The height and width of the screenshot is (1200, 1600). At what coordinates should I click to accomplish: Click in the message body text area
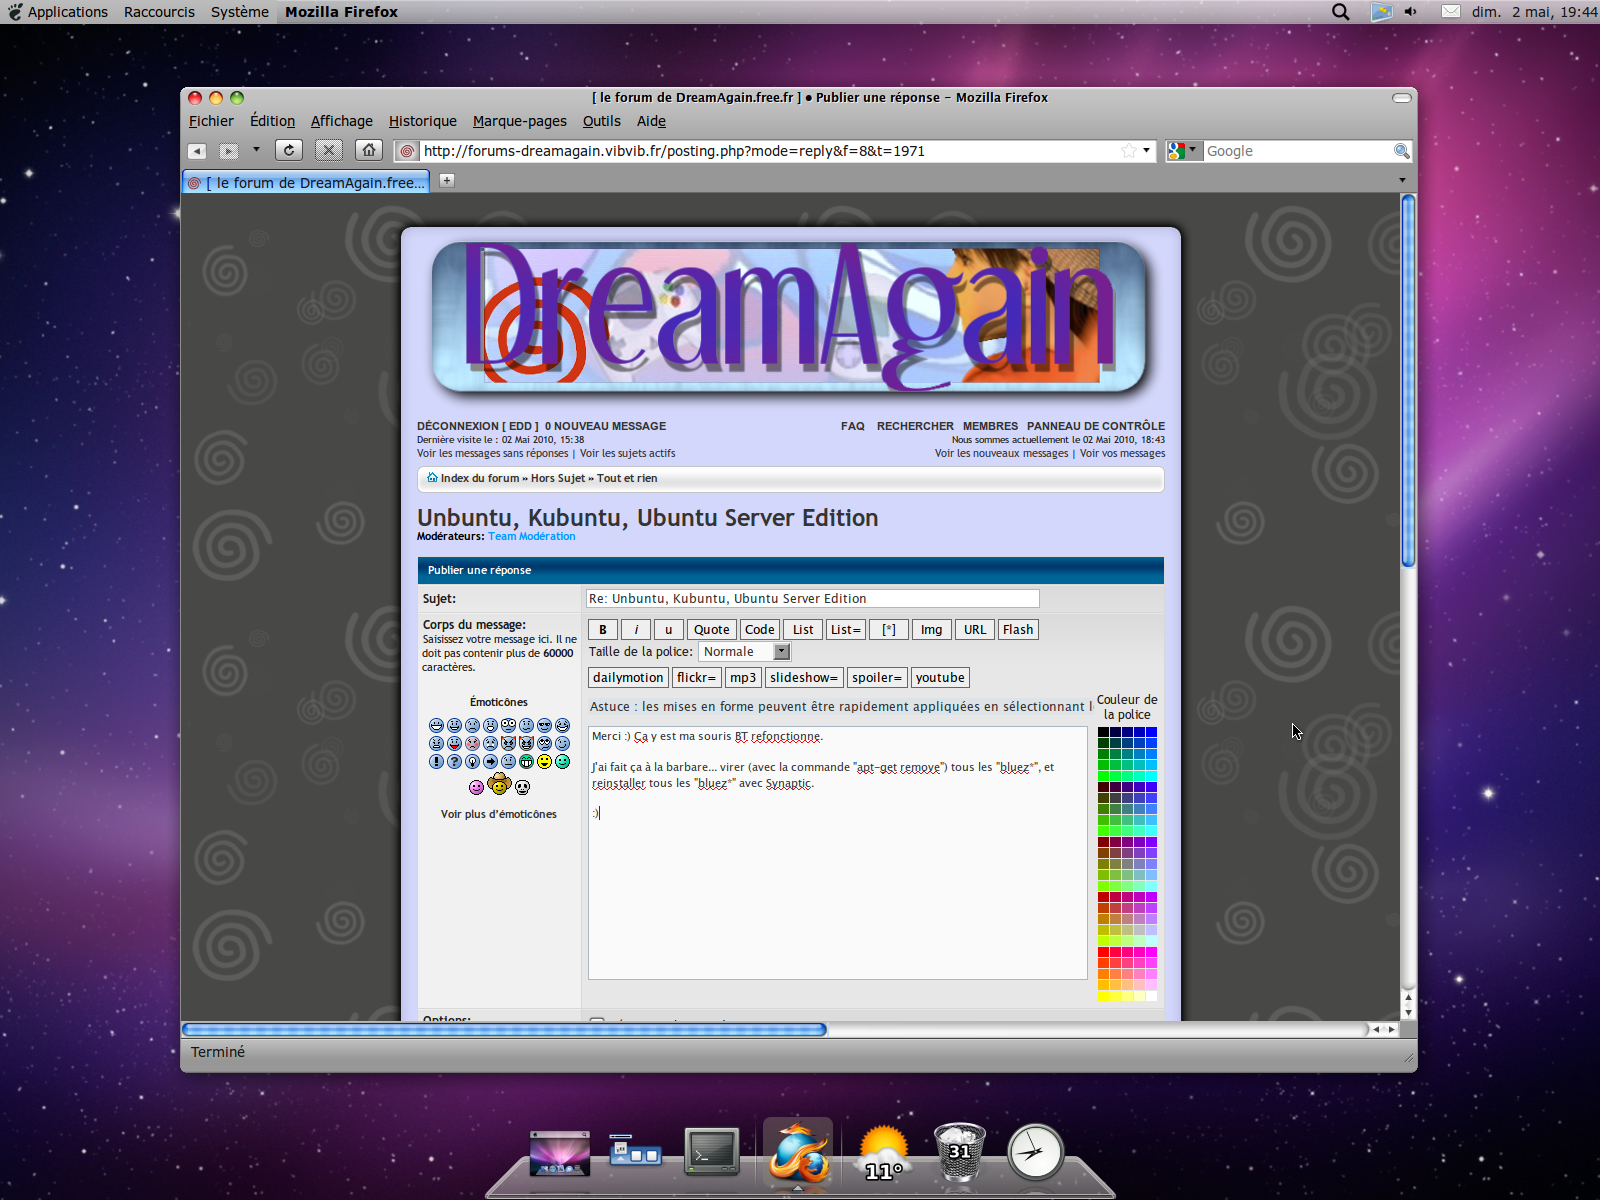[838, 853]
